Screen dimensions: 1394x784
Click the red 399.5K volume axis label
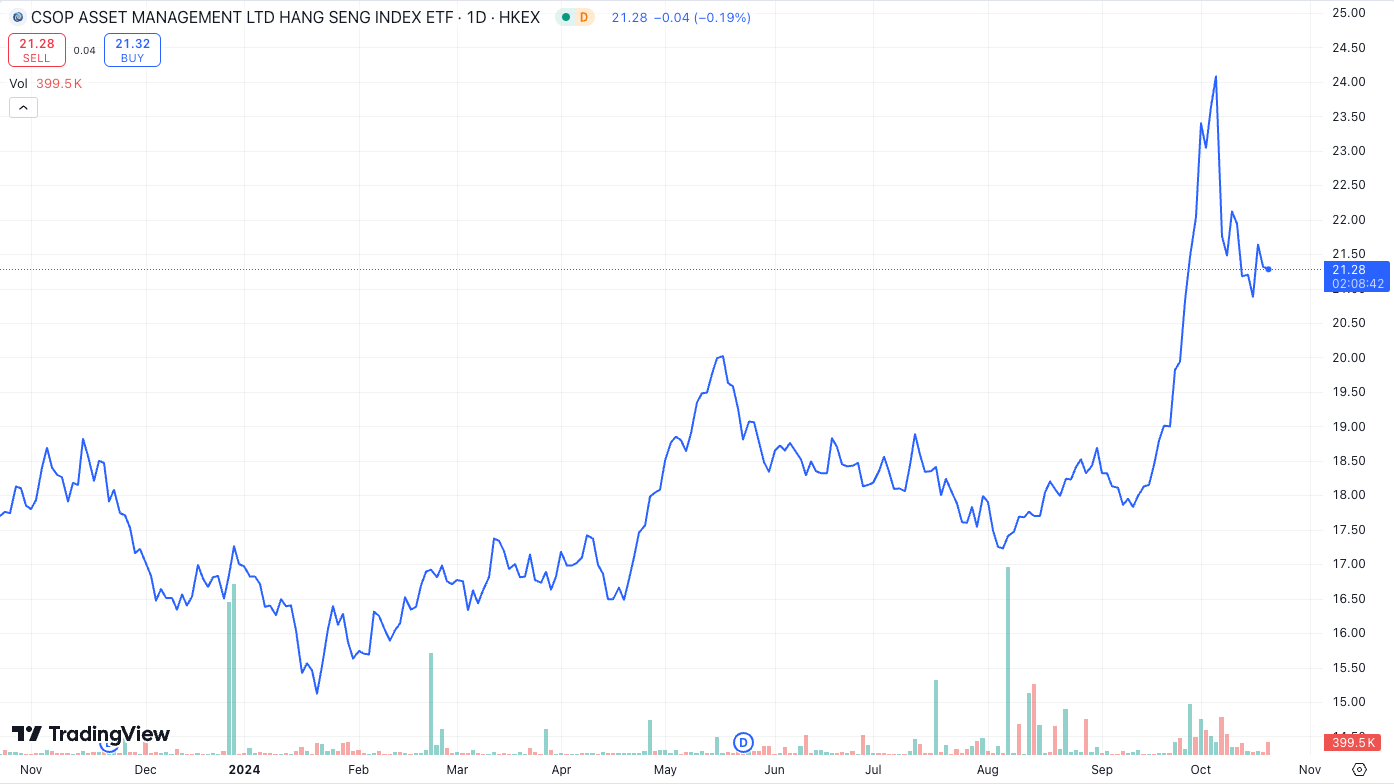coord(1352,743)
